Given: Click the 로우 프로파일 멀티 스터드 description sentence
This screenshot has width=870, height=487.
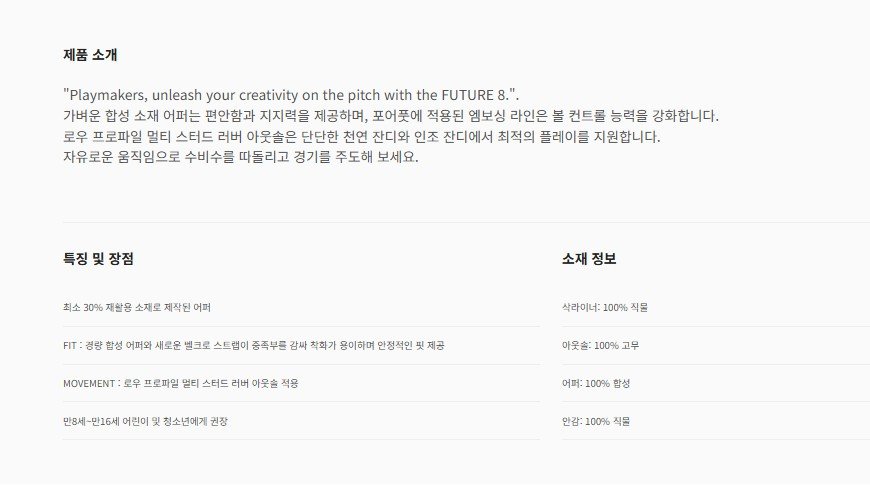Looking at the screenshot, I should click(x=362, y=136).
